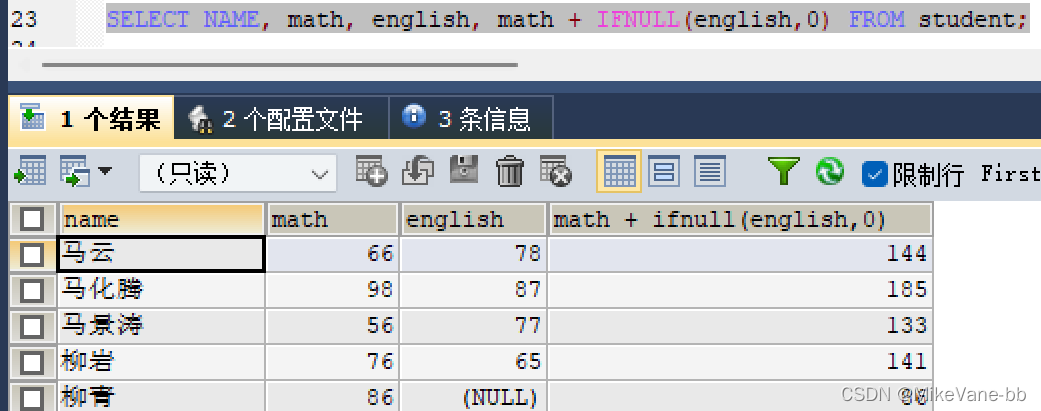Image resolution: width=1041 pixels, height=411 pixels.
Task: Sort by the math column header
Action: tap(332, 219)
